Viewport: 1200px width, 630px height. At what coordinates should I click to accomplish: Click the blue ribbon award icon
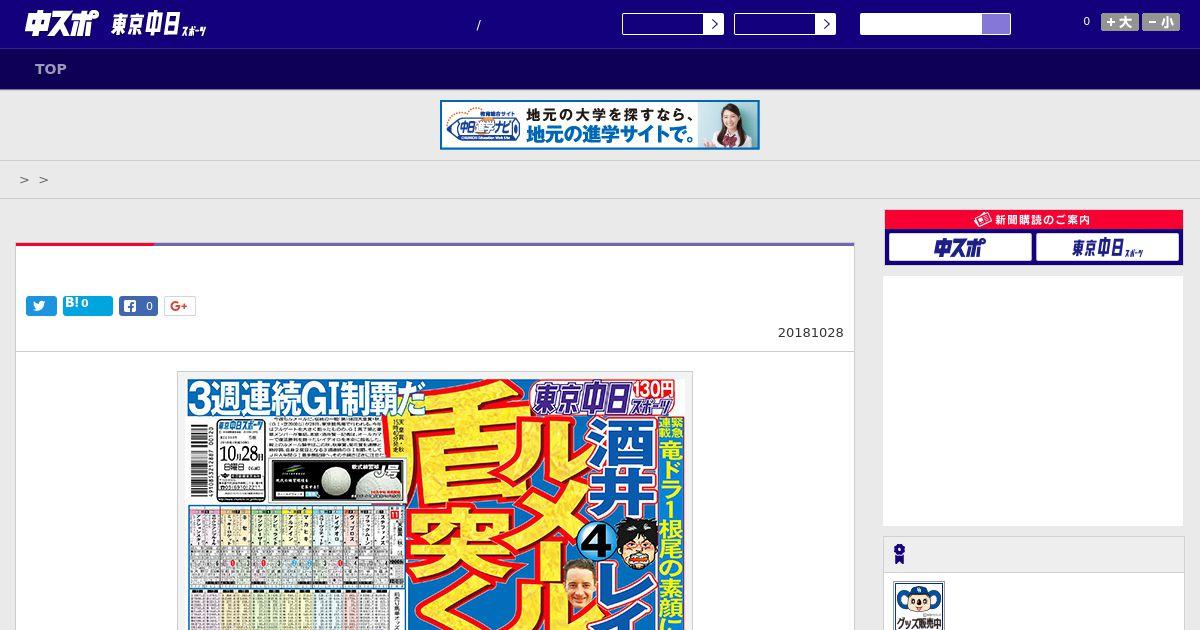pos(900,554)
